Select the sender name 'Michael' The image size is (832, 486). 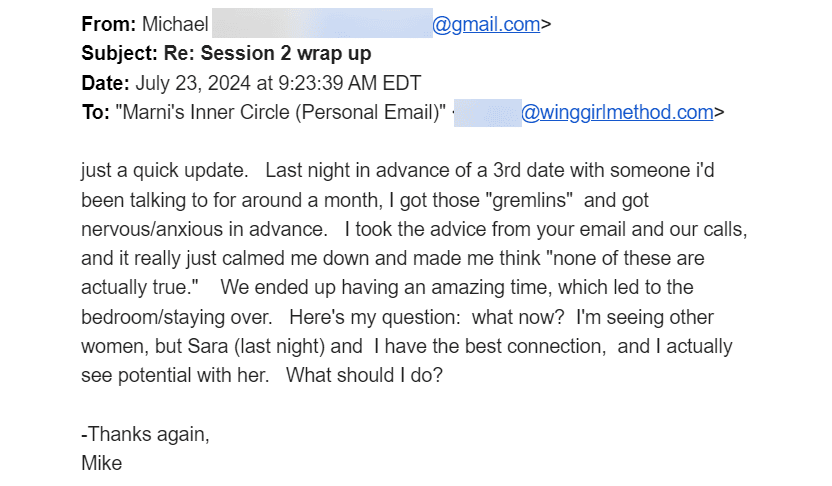[x=175, y=24]
